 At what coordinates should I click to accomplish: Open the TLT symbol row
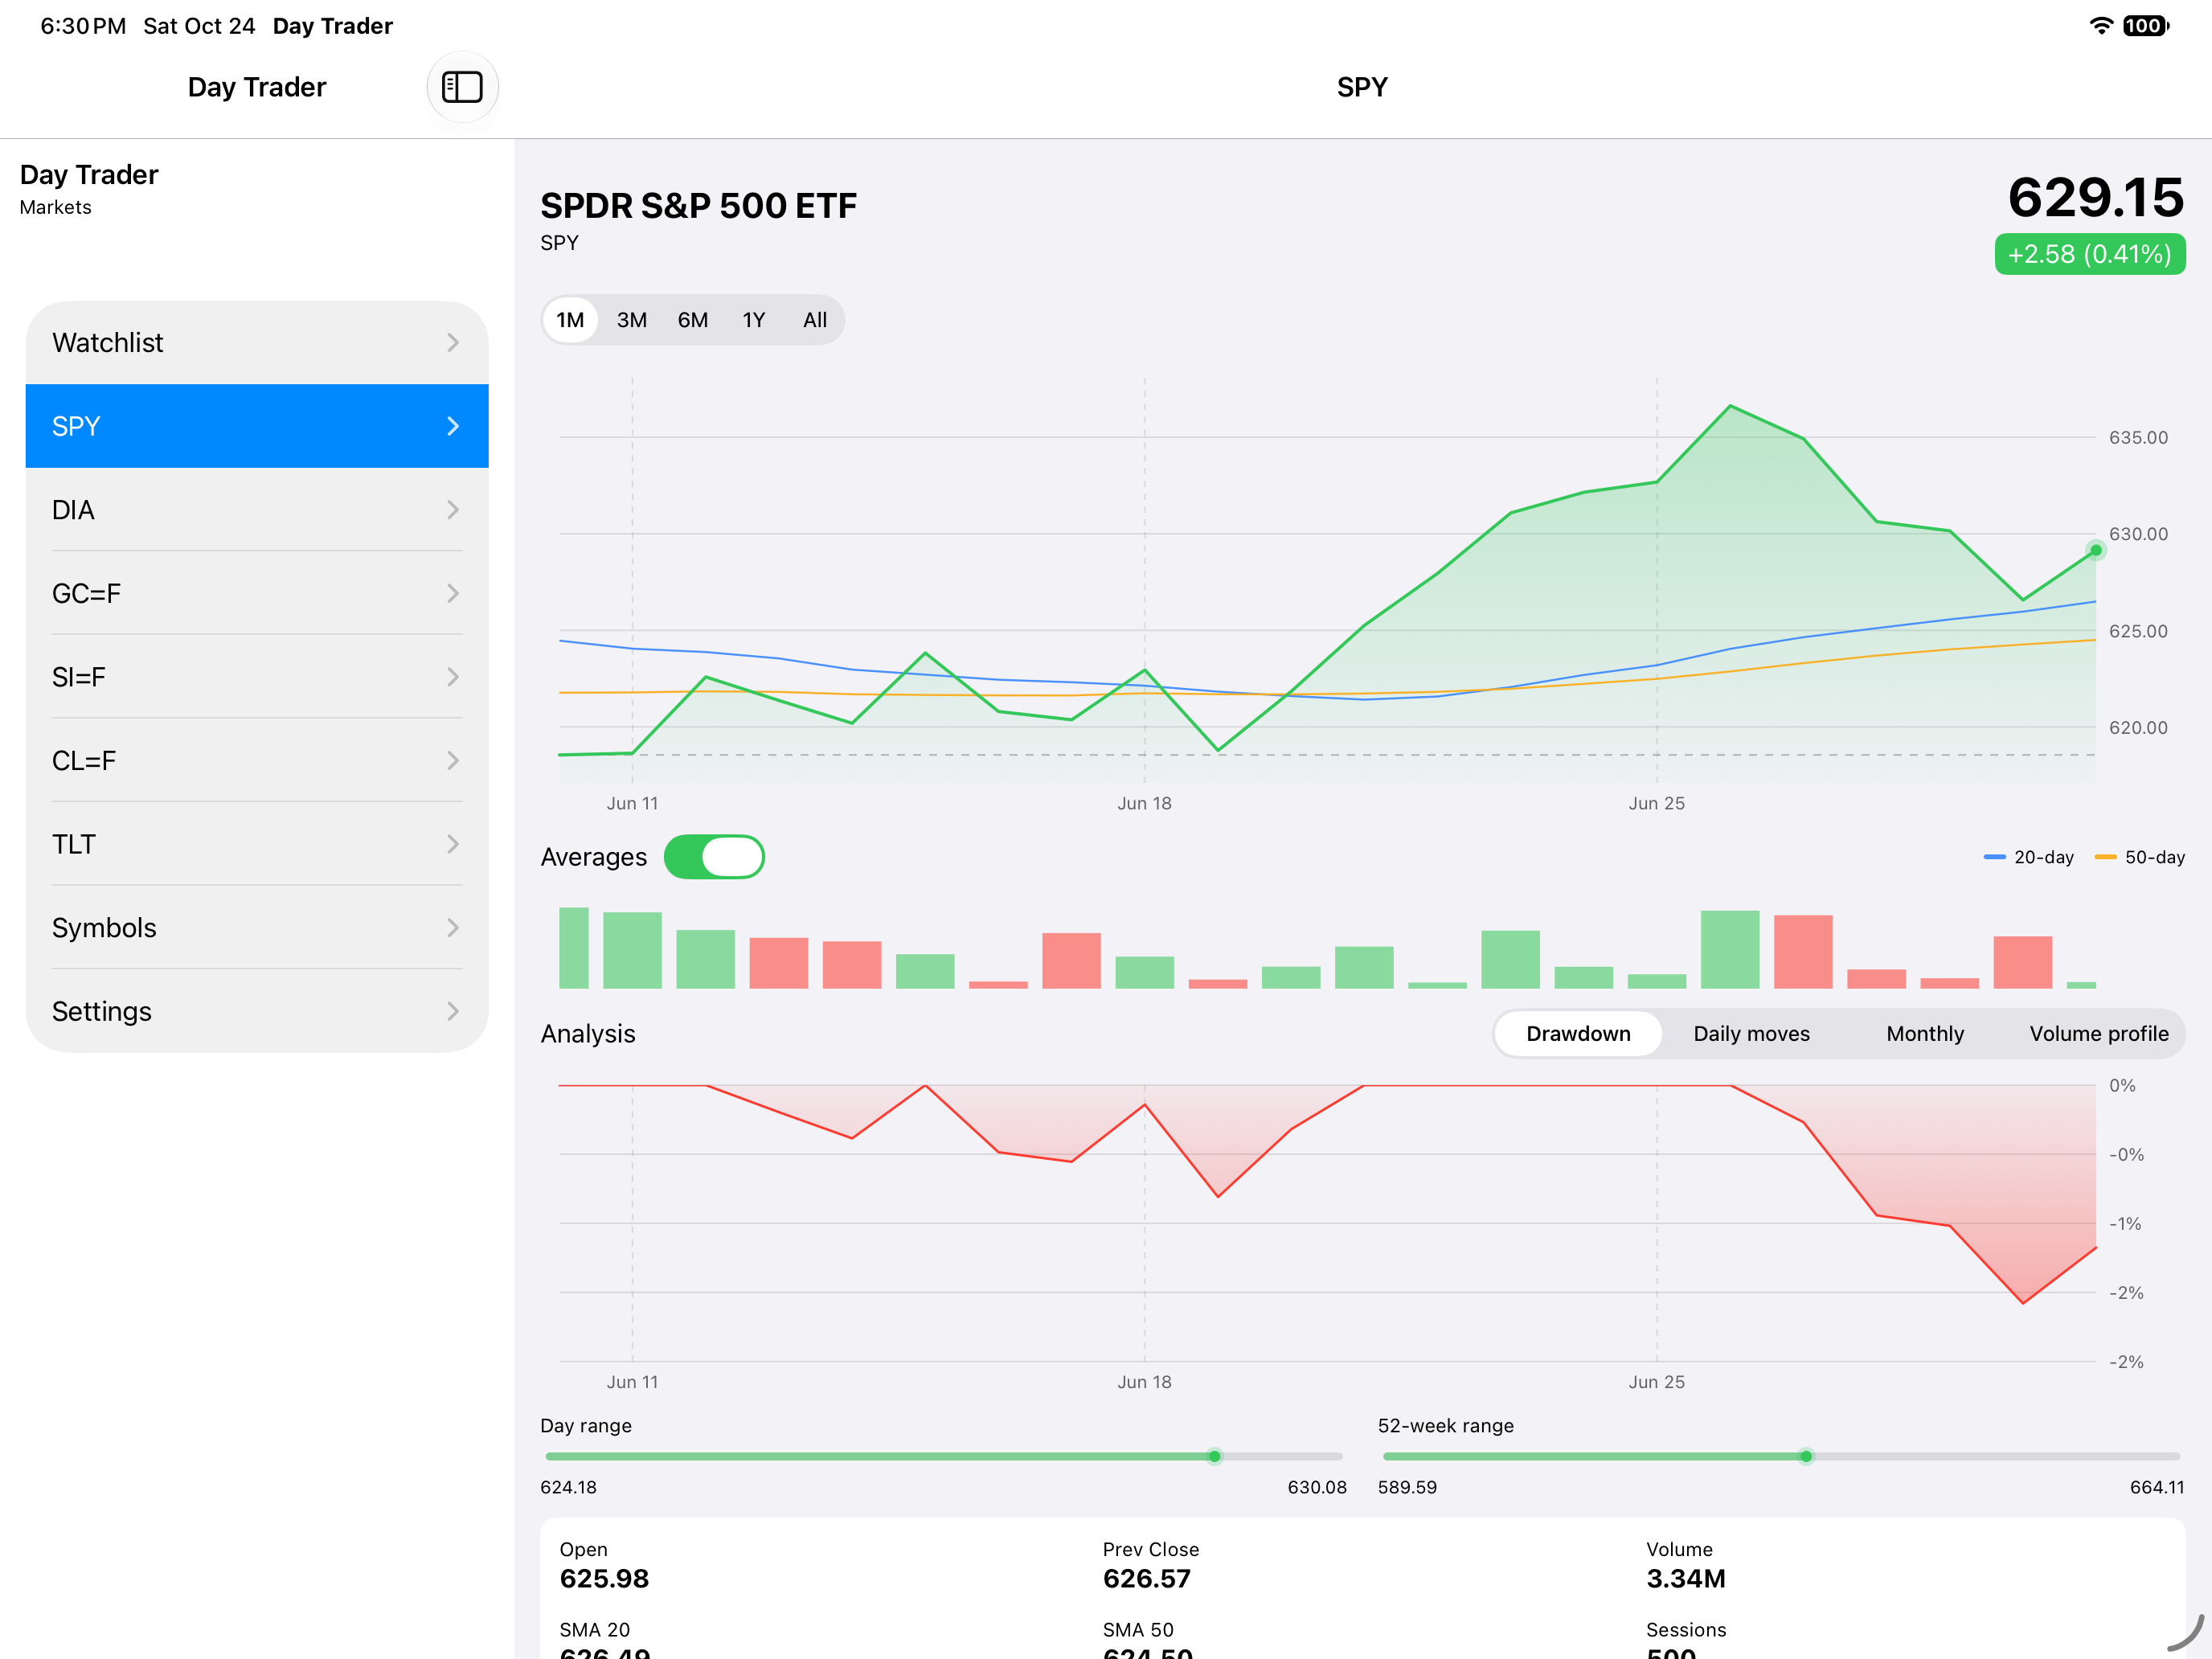point(257,845)
